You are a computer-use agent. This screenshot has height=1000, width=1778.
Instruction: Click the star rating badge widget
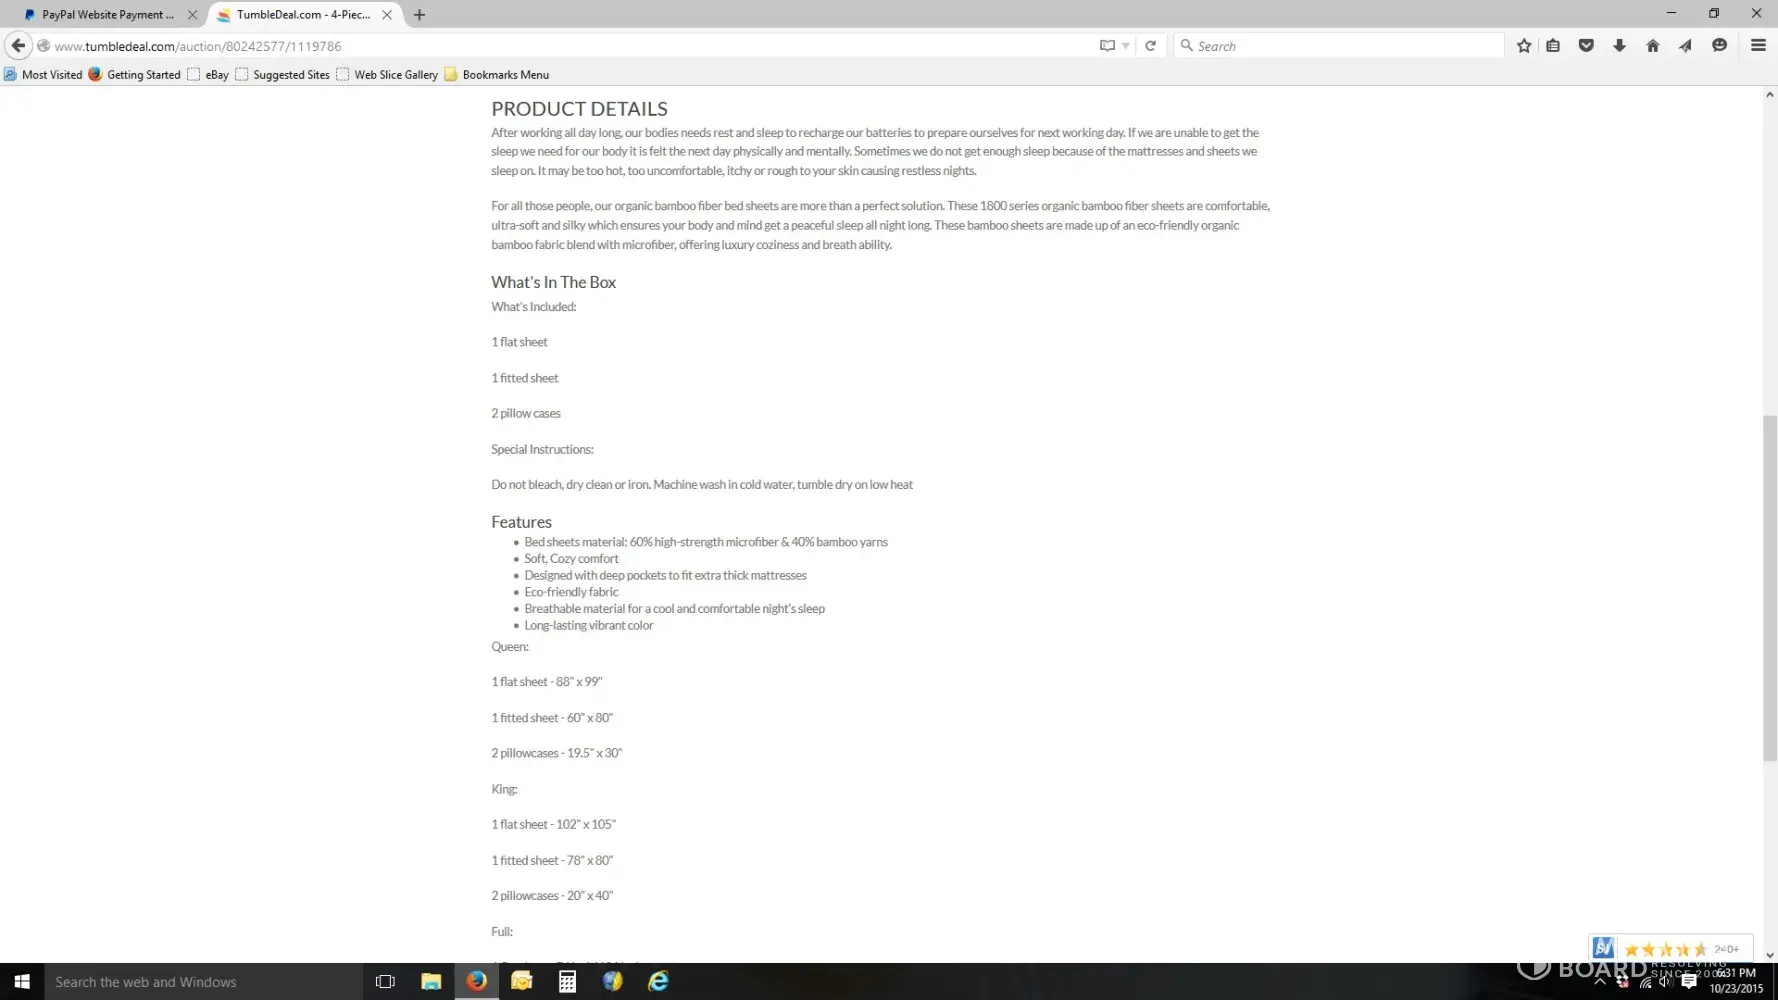(1671, 949)
